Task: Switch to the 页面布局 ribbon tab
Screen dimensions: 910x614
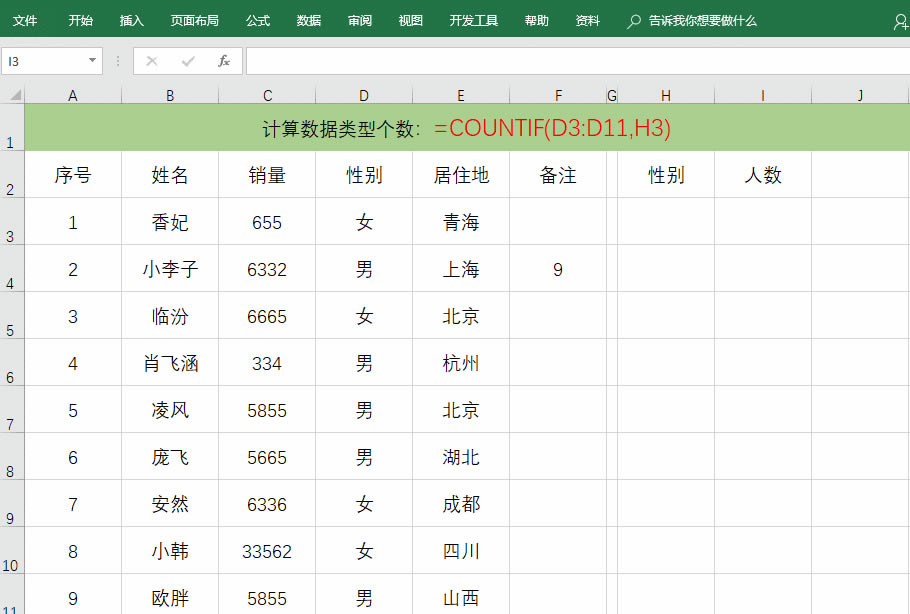Action: (194, 21)
